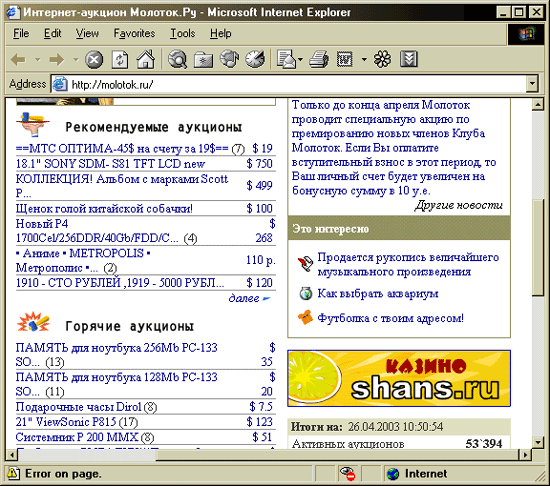
Task: Click the vertical scrollbar down arrow
Action: point(538,442)
